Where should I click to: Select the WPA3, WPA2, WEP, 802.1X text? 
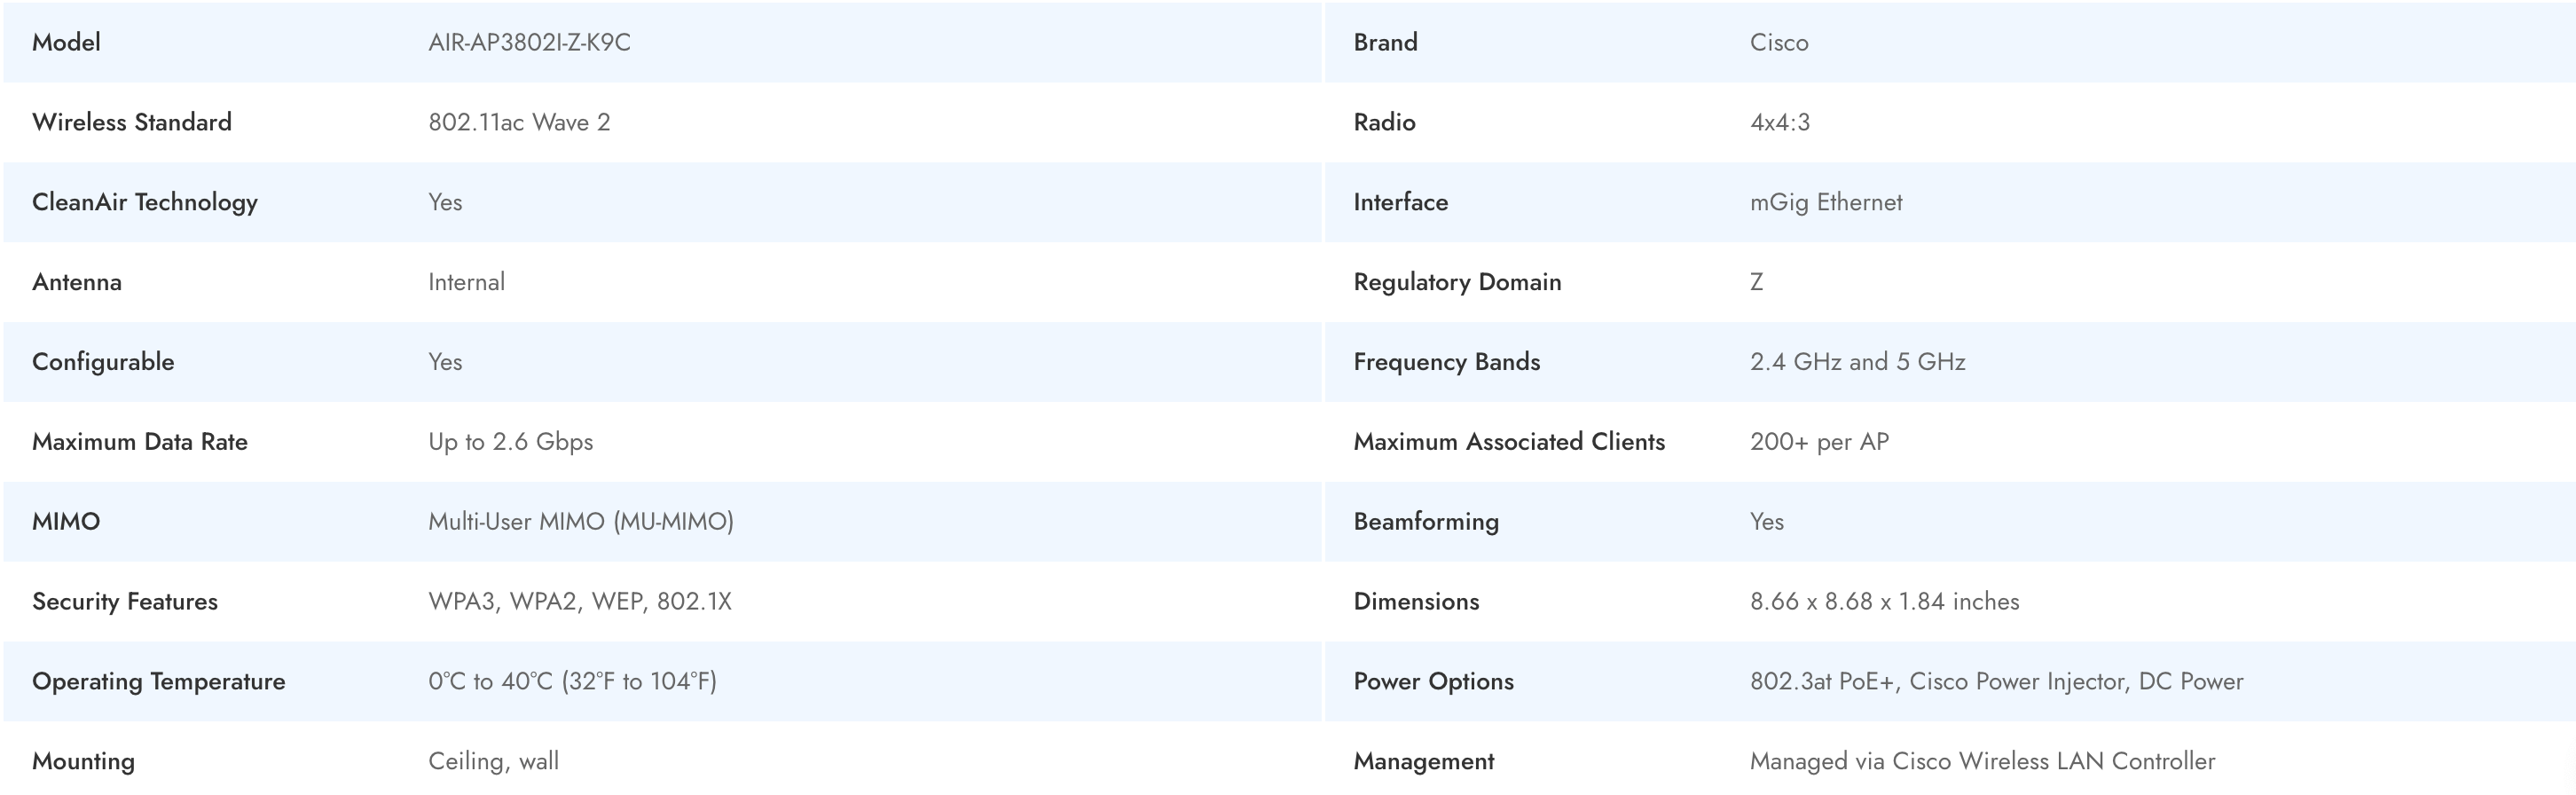click(x=580, y=602)
